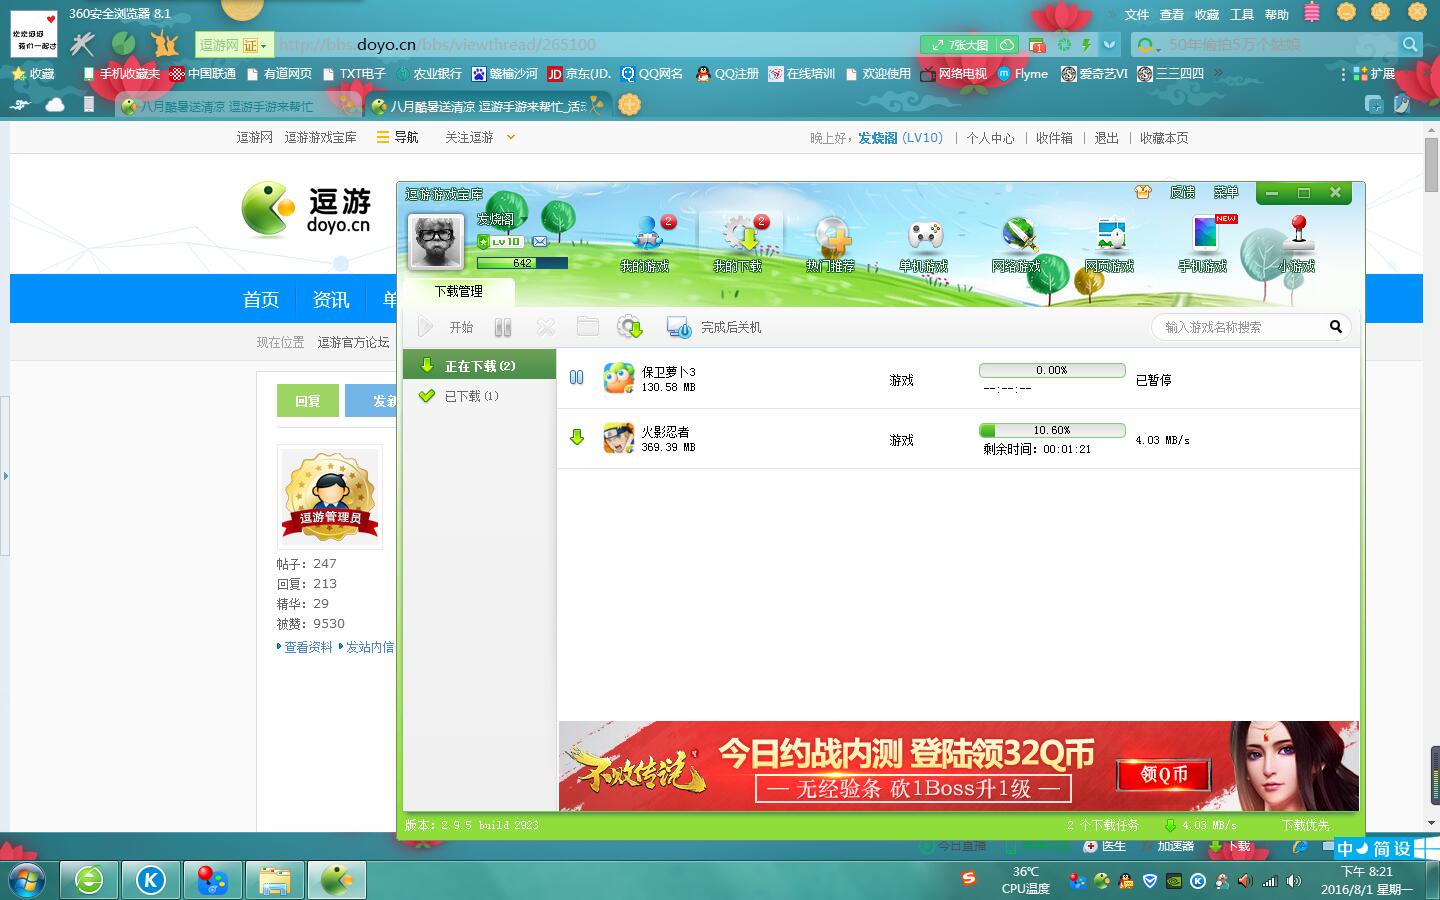
Task: Click the 反馈 feedback link
Action: point(1183,192)
